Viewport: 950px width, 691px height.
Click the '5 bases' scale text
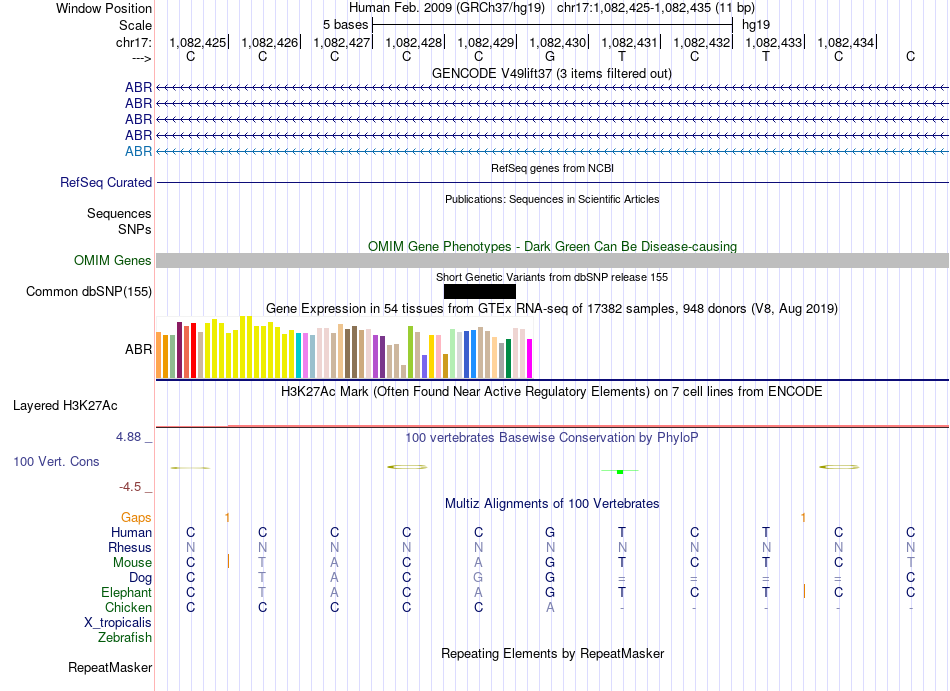pyautogui.click(x=345, y=25)
